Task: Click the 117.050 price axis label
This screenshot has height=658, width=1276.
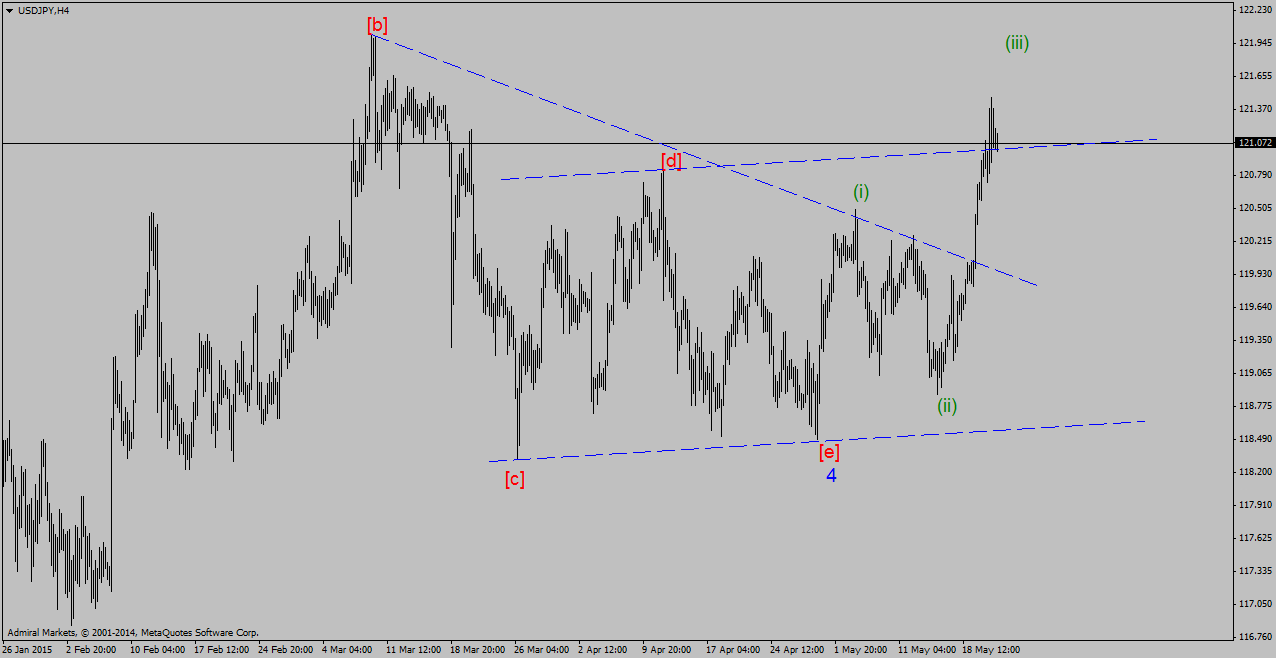Action: [1254, 604]
